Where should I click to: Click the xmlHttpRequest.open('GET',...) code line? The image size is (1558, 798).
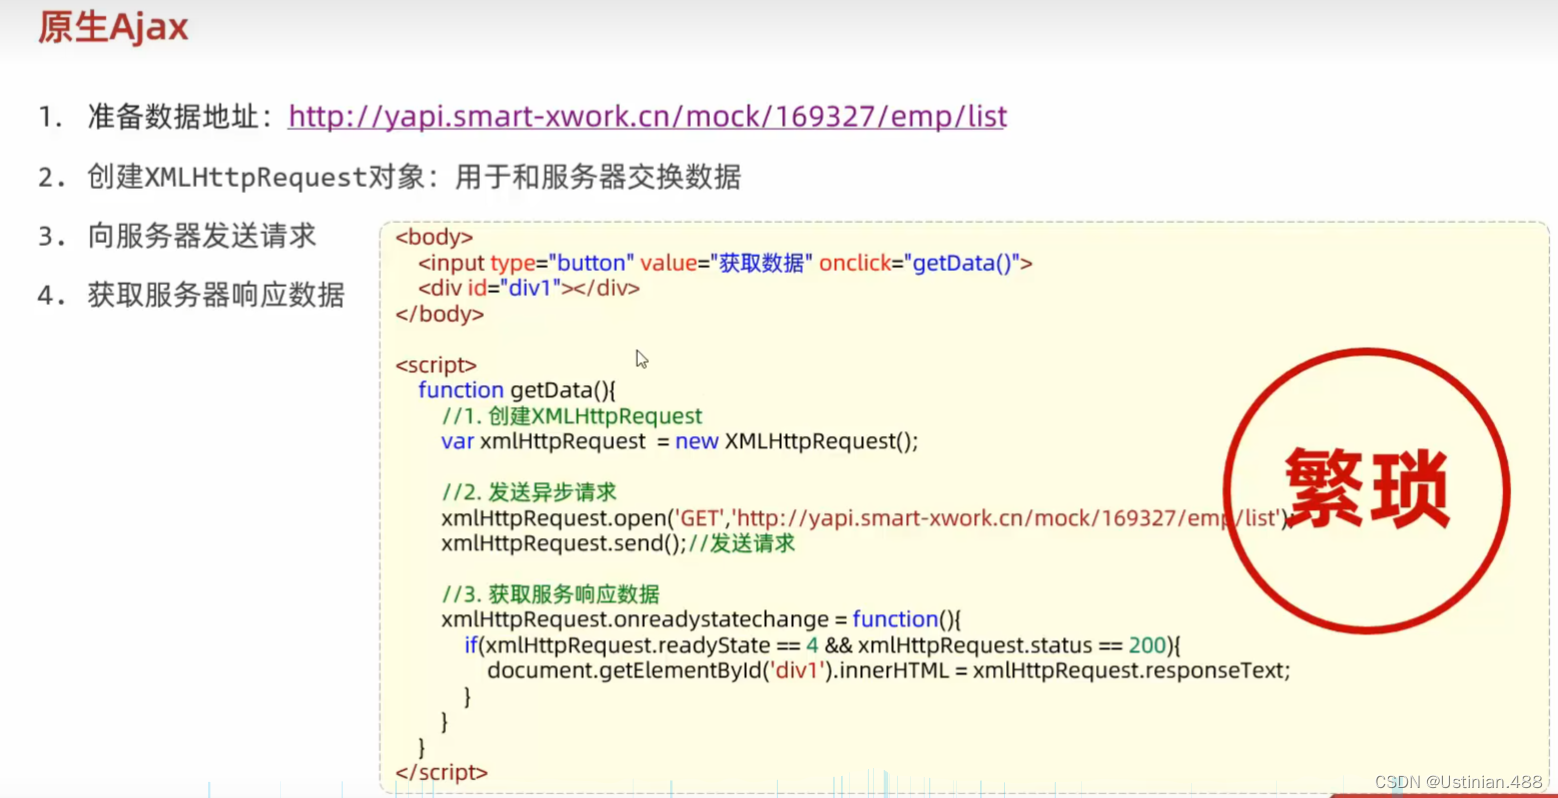click(866, 518)
